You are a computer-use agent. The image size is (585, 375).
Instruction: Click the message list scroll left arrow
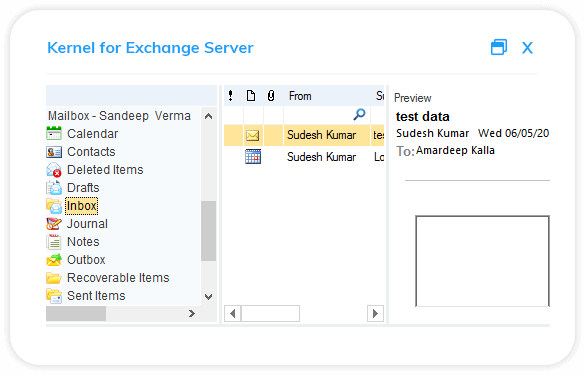click(x=232, y=313)
